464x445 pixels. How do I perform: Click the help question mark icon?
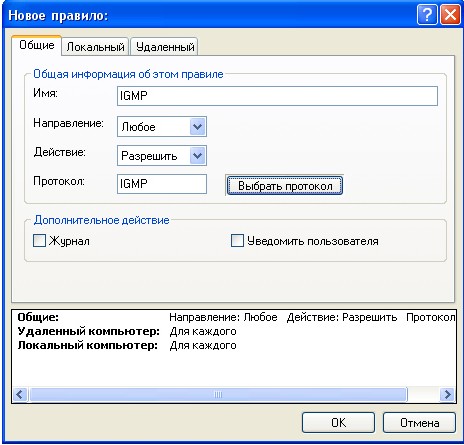click(x=427, y=15)
